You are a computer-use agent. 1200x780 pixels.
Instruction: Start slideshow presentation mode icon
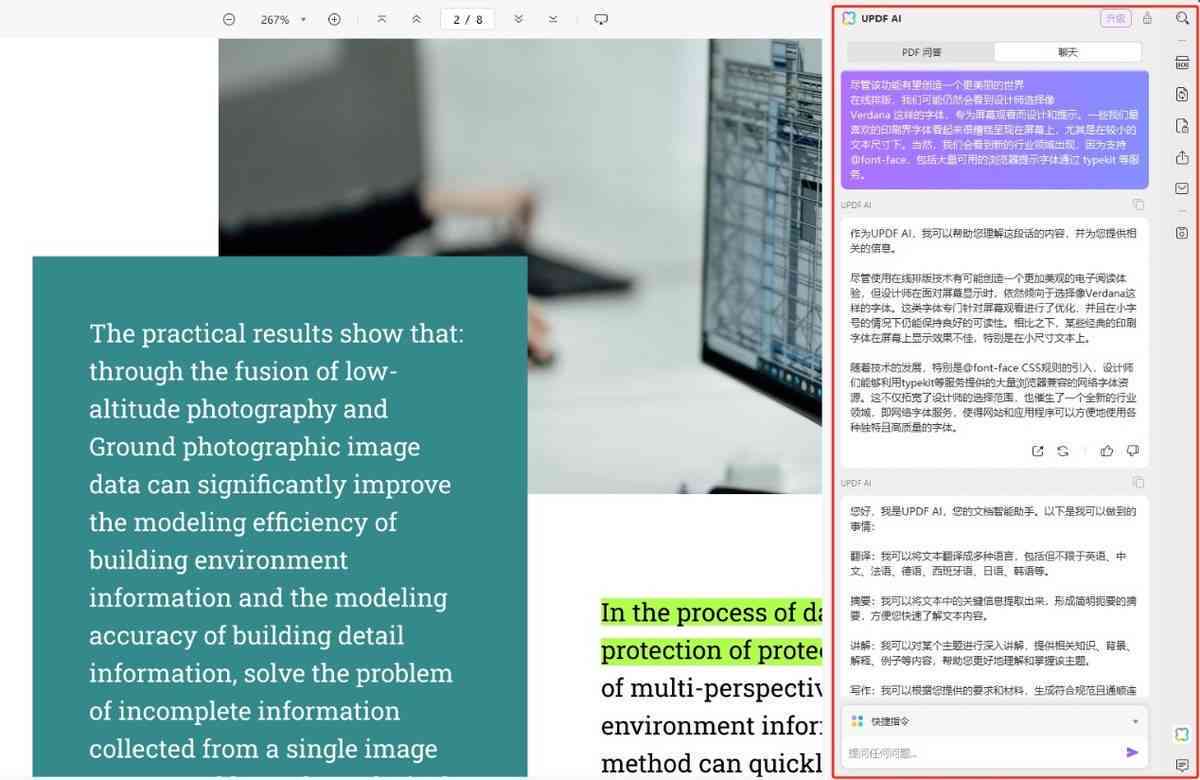601,19
